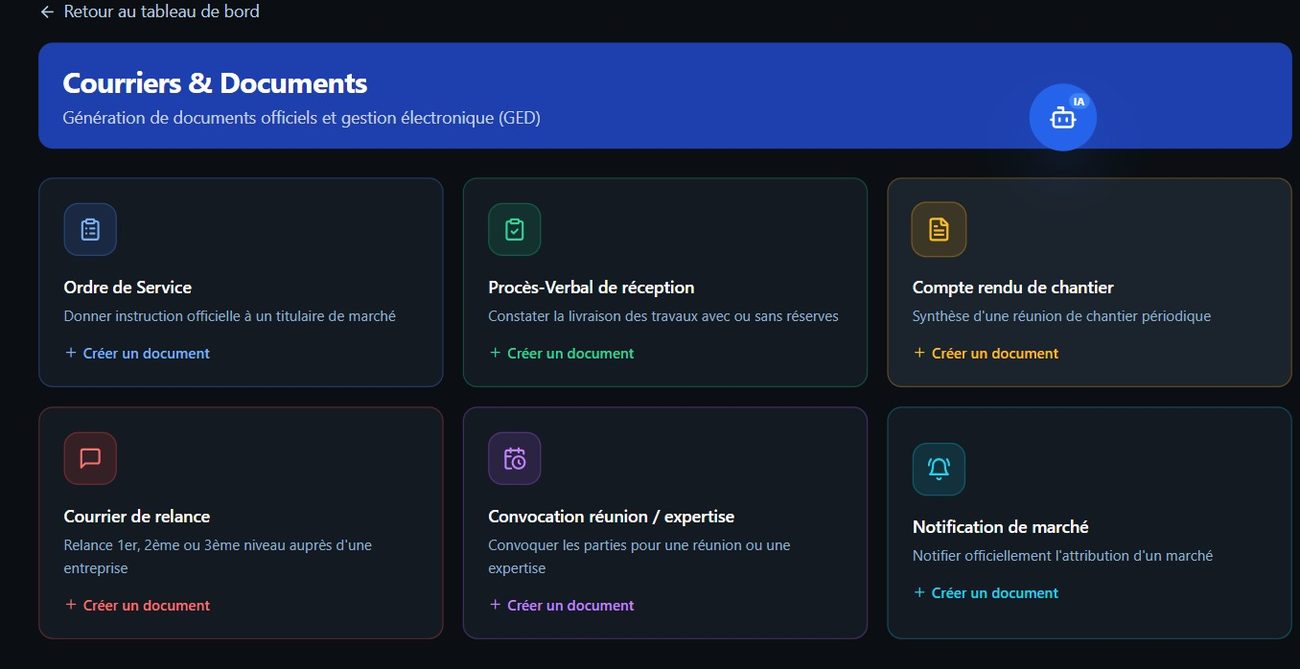Image resolution: width=1300 pixels, height=669 pixels.
Task: Click the Ordre de Service clipboard list icon
Action: tap(90, 229)
